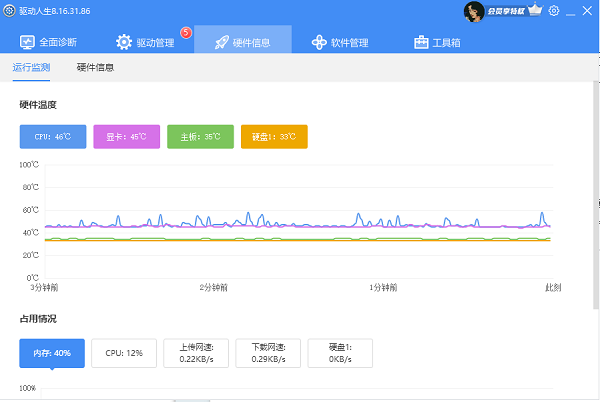
Task: Click the 驱动管理 gear icon
Action: pyautogui.click(x=124, y=42)
